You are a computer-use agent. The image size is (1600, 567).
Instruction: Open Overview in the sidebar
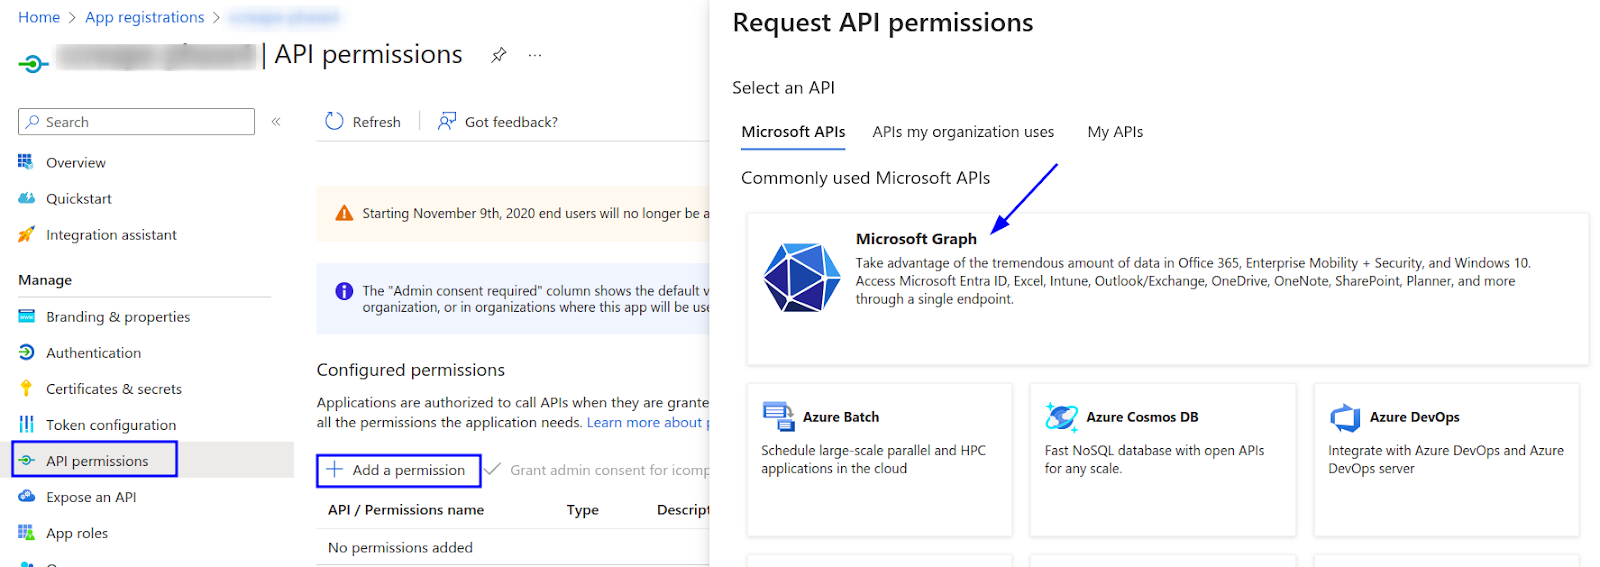[x=75, y=162]
